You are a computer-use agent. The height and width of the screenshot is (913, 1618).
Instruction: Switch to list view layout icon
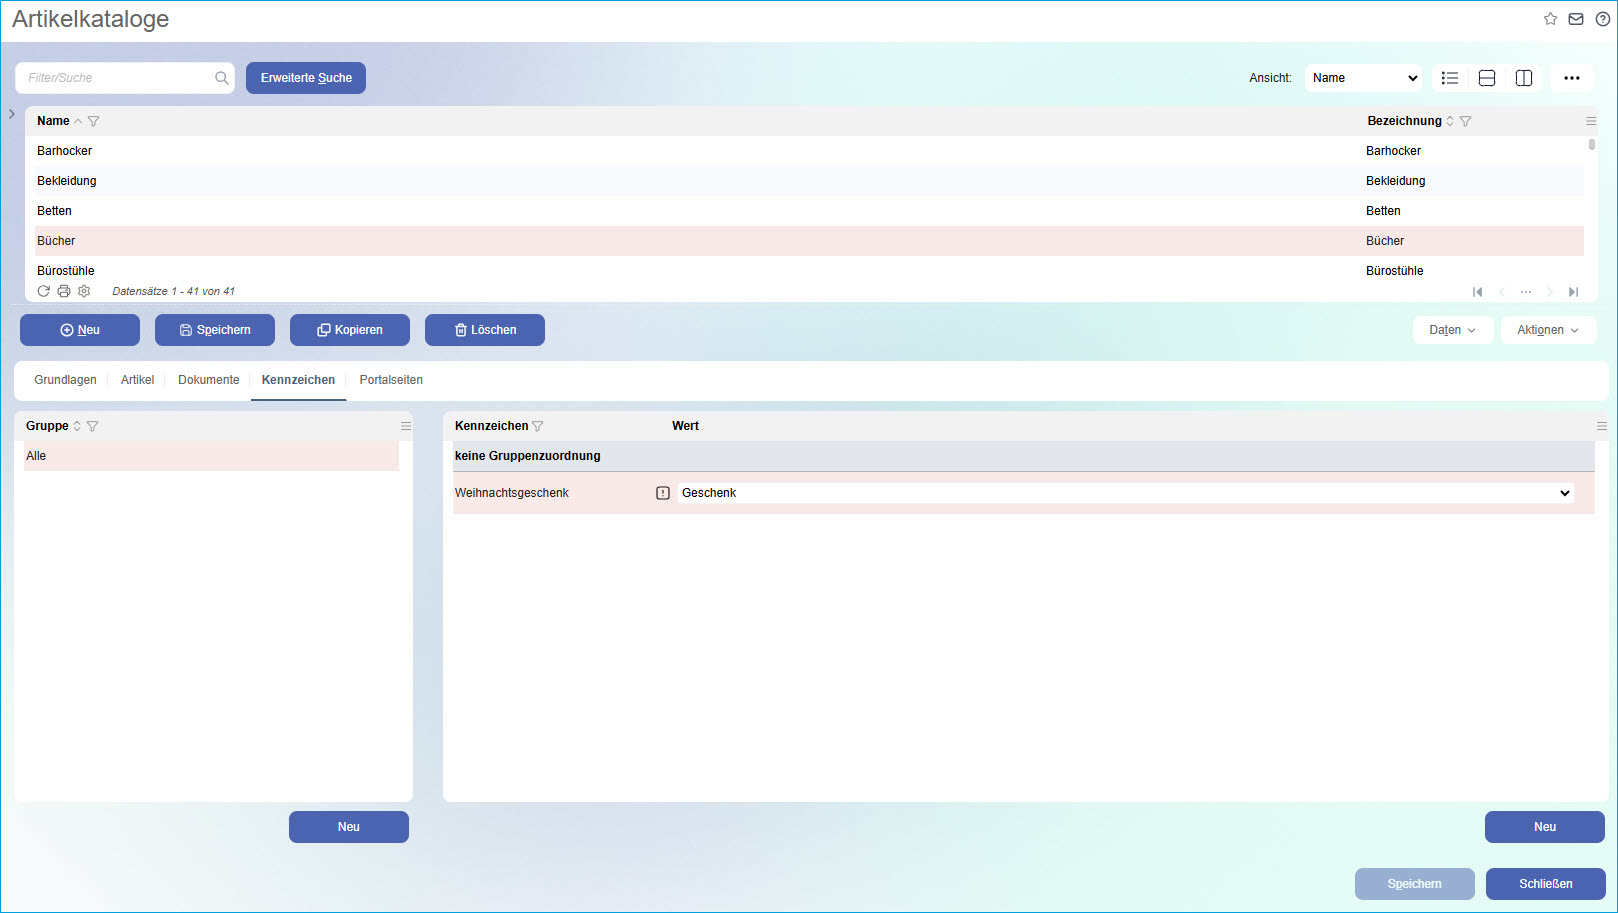[x=1450, y=78]
